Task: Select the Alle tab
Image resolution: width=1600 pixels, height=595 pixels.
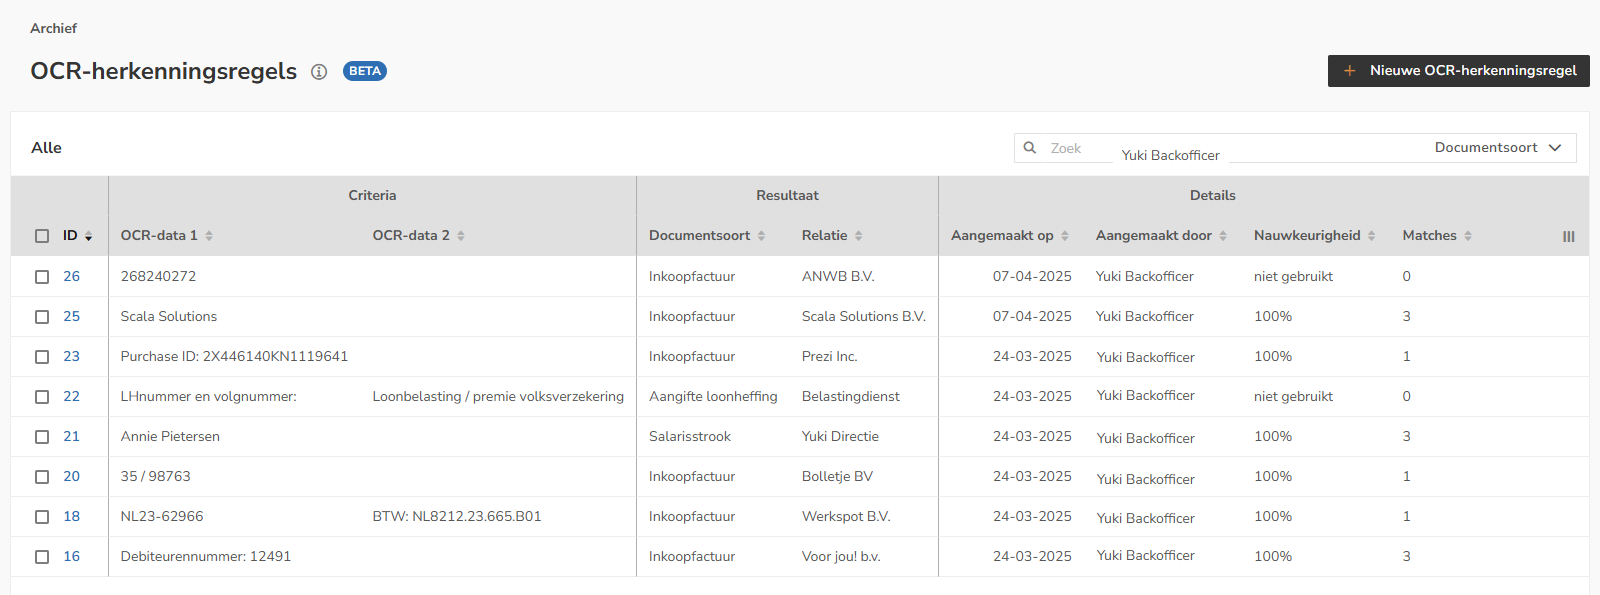Action: [x=46, y=148]
